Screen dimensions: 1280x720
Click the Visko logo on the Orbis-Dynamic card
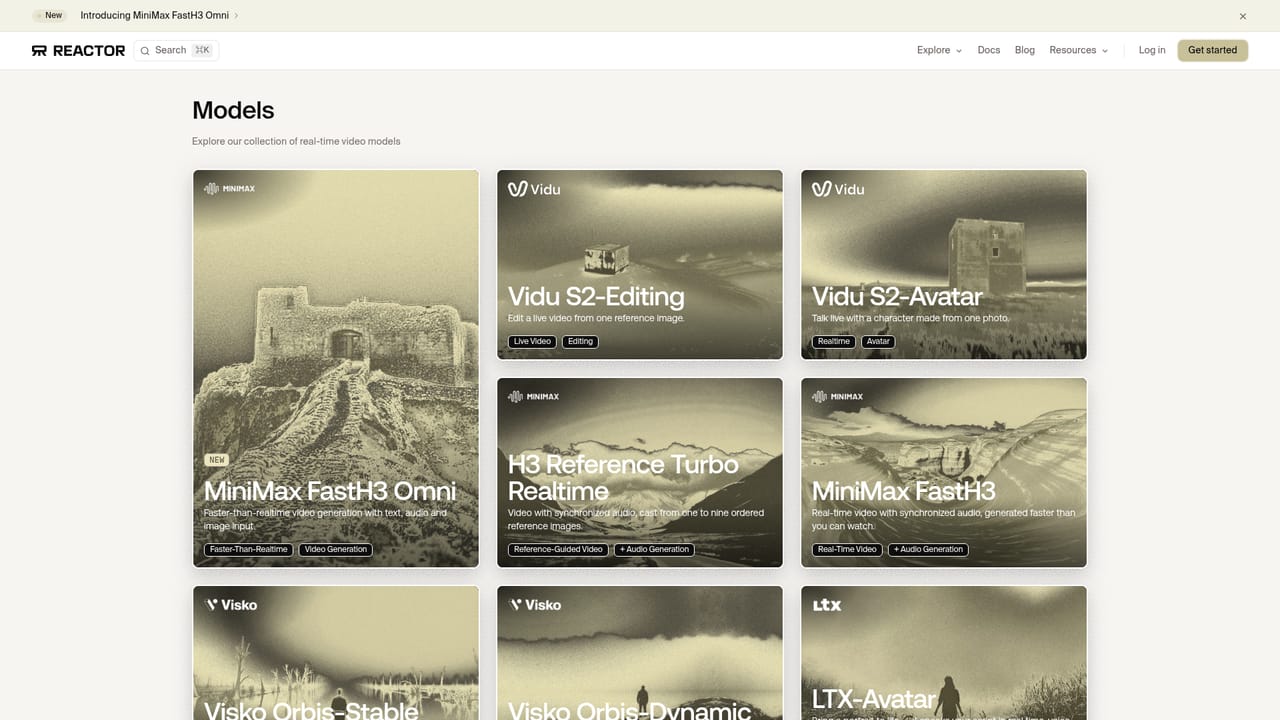(534, 605)
